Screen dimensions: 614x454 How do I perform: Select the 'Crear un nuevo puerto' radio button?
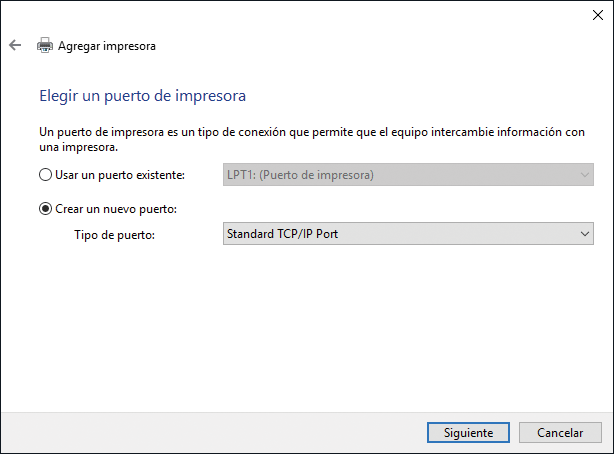44,208
